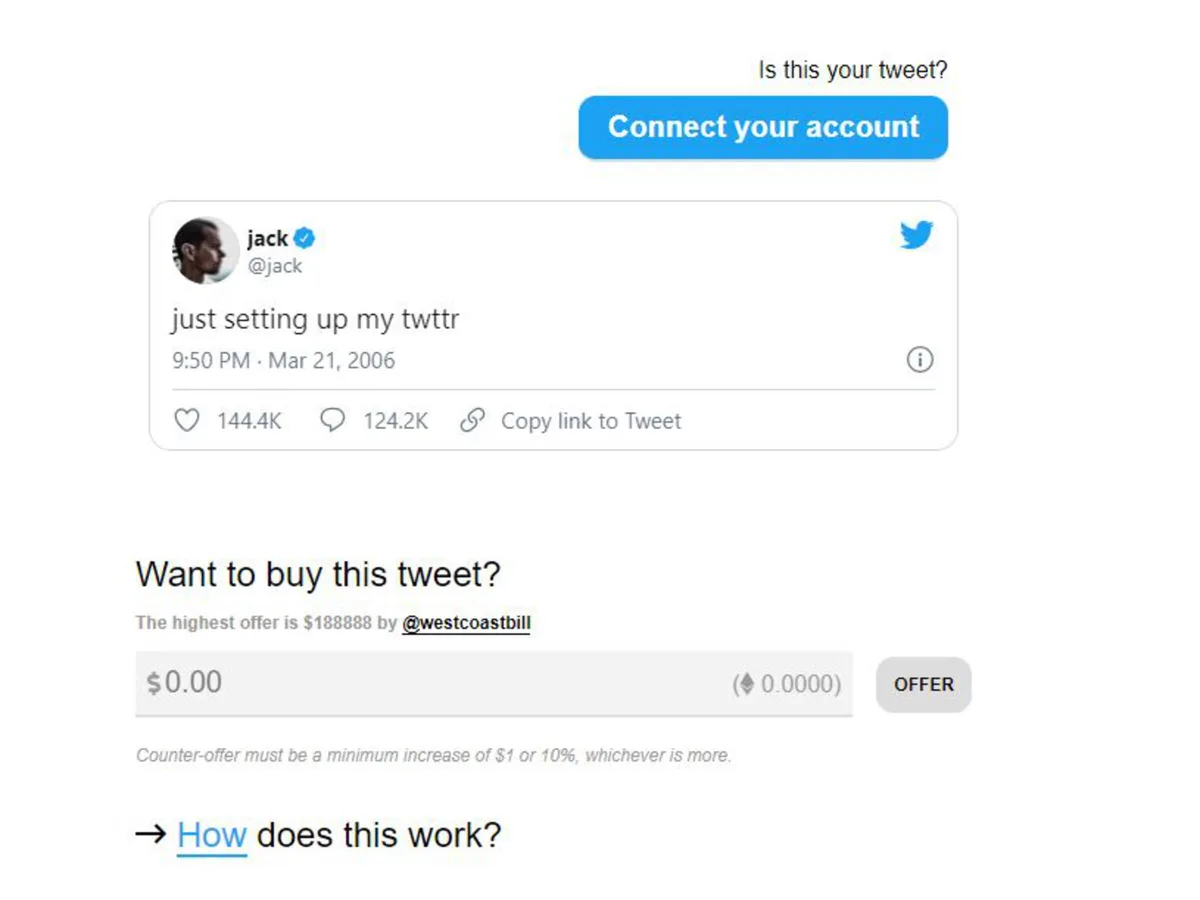
Task: Like the tweet using the heart icon
Action: [x=187, y=421]
